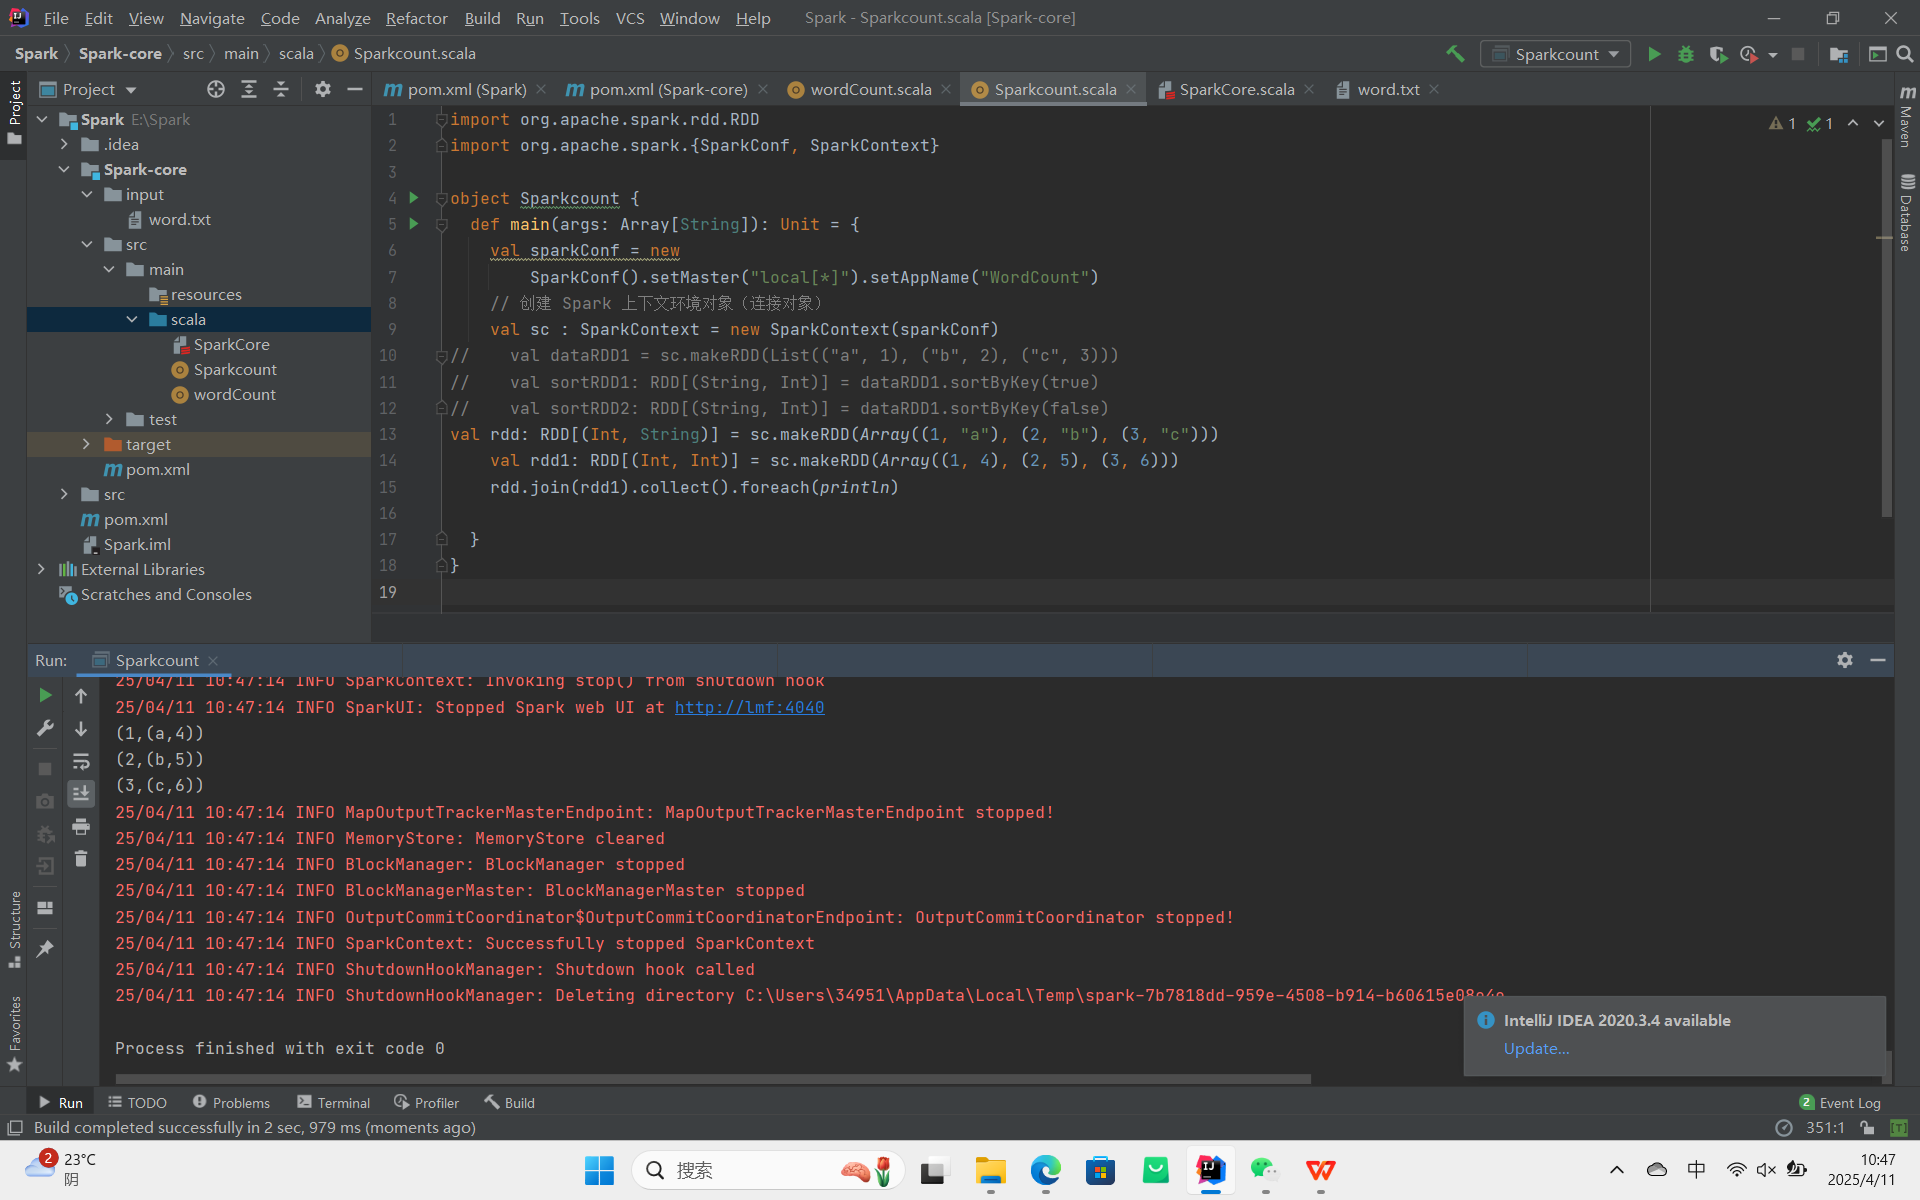The height and width of the screenshot is (1200, 1920).
Task: Click the Search Everywhere magnifier icon
Action: [x=1905, y=54]
